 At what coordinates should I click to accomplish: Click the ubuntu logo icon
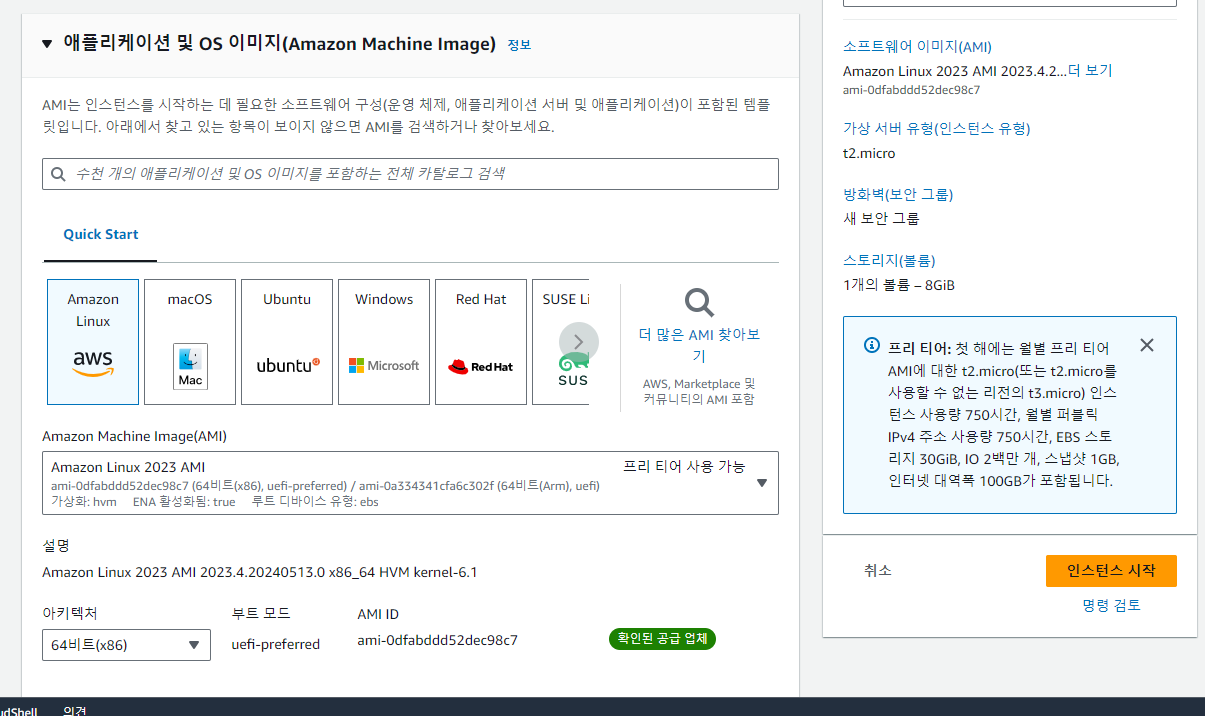[x=287, y=365]
